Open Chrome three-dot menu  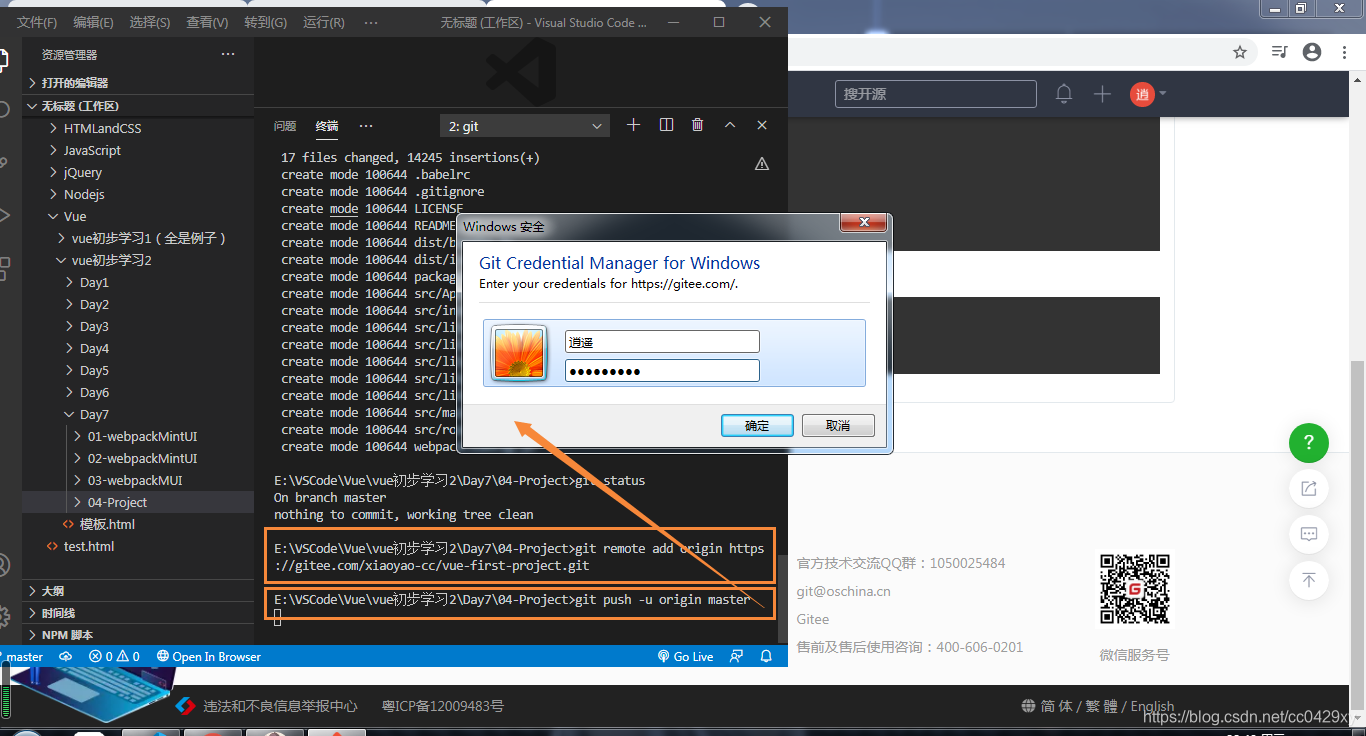[x=1344, y=52]
